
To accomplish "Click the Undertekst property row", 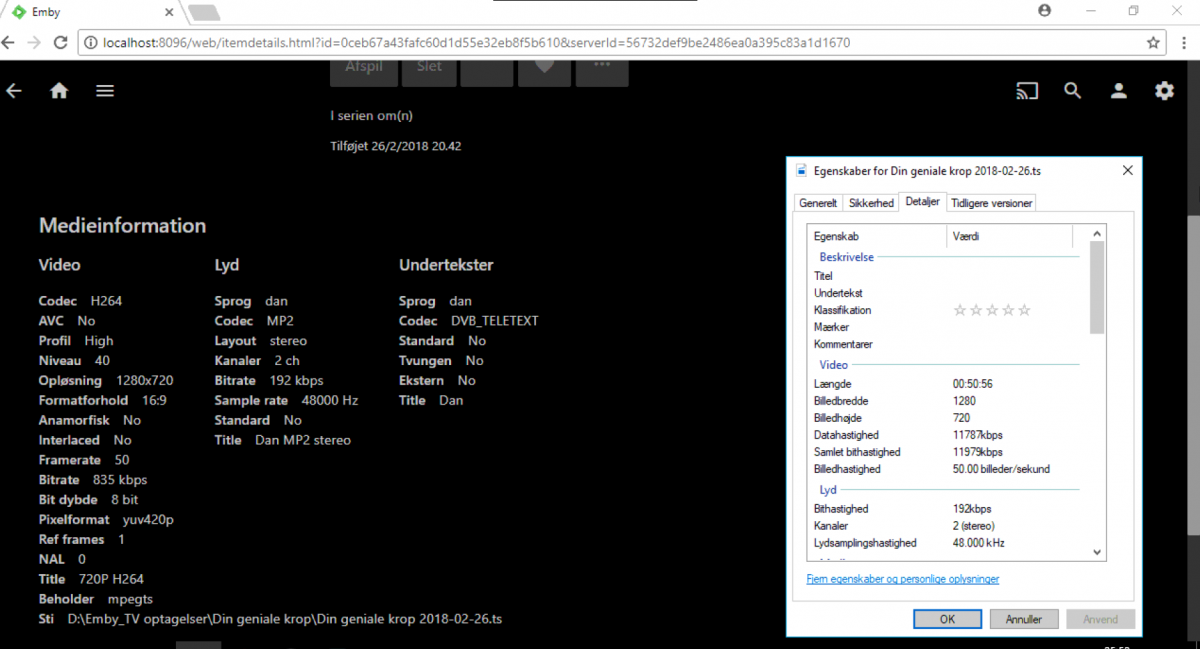I will coord(947,293).
